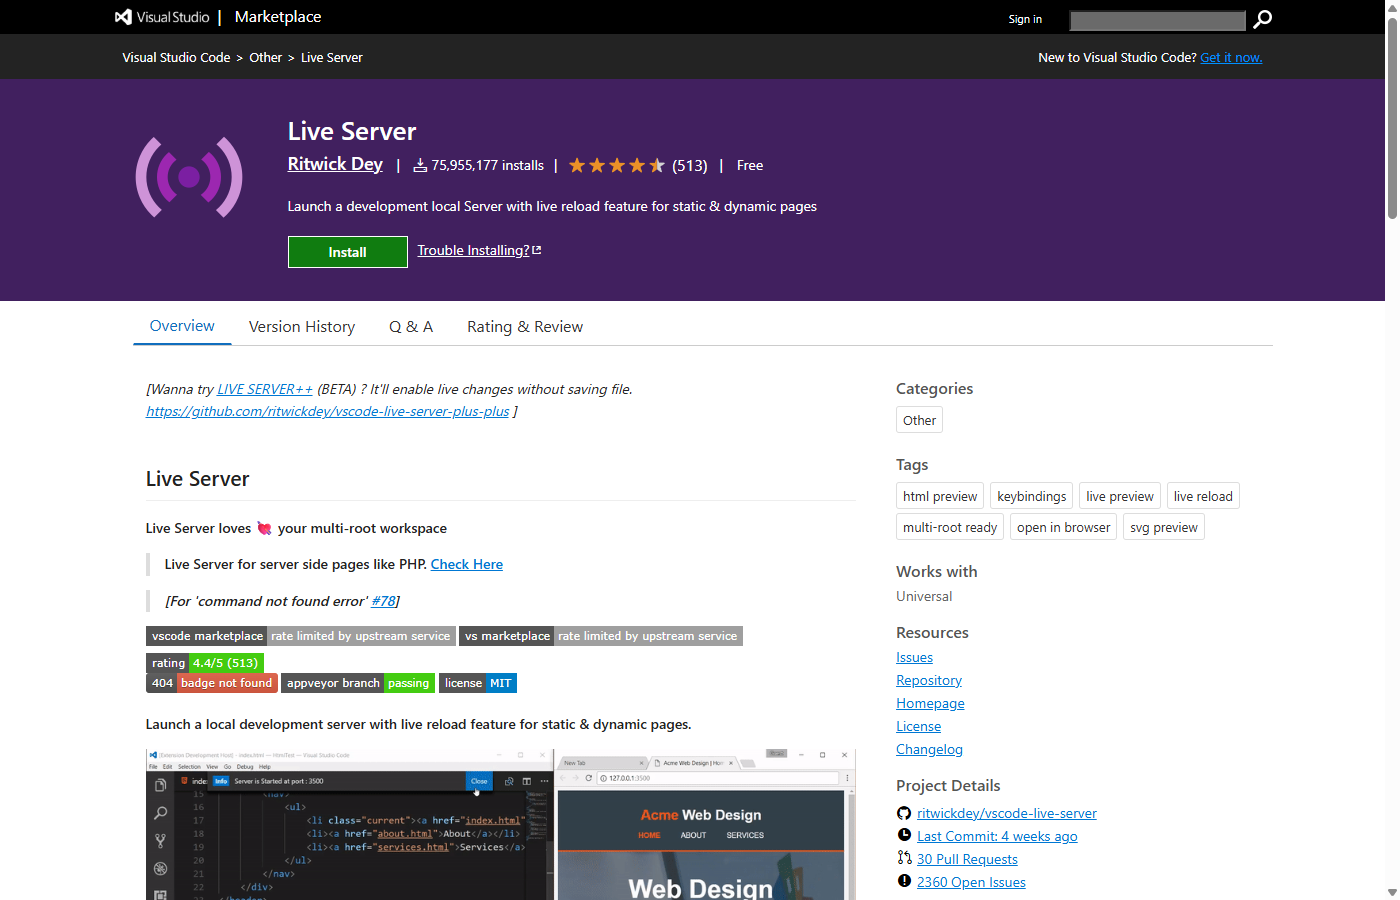
Task: Click the installs download icon
Action: tap(420, 165)
